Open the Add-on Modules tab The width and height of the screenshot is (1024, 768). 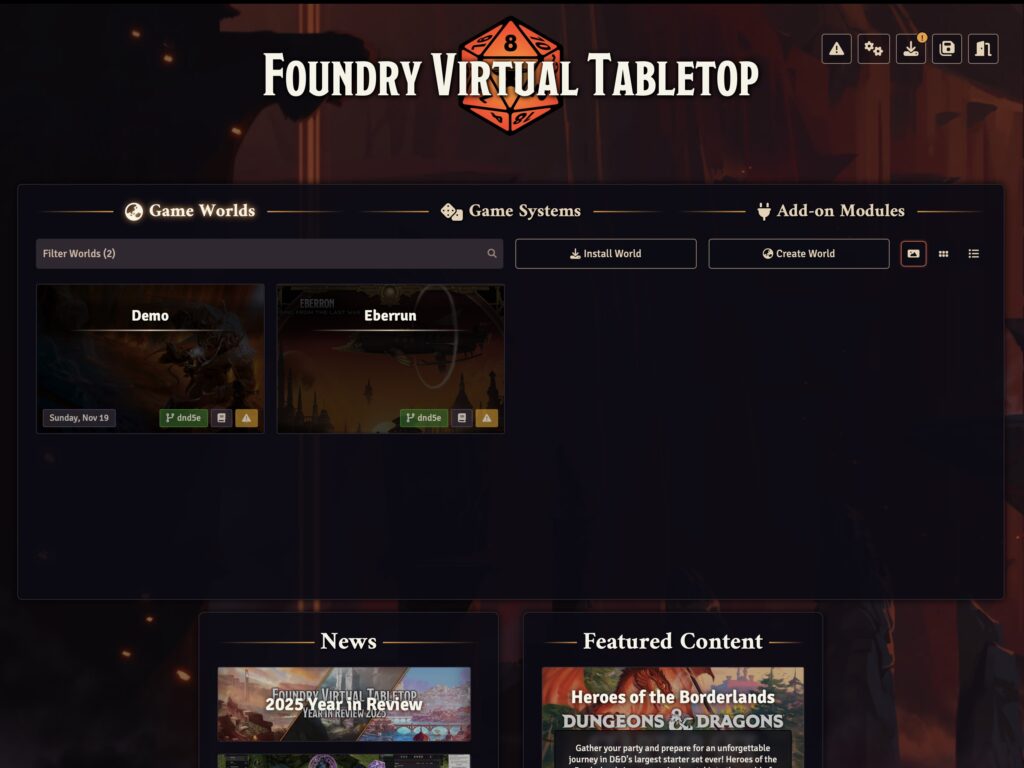(831, 211)
